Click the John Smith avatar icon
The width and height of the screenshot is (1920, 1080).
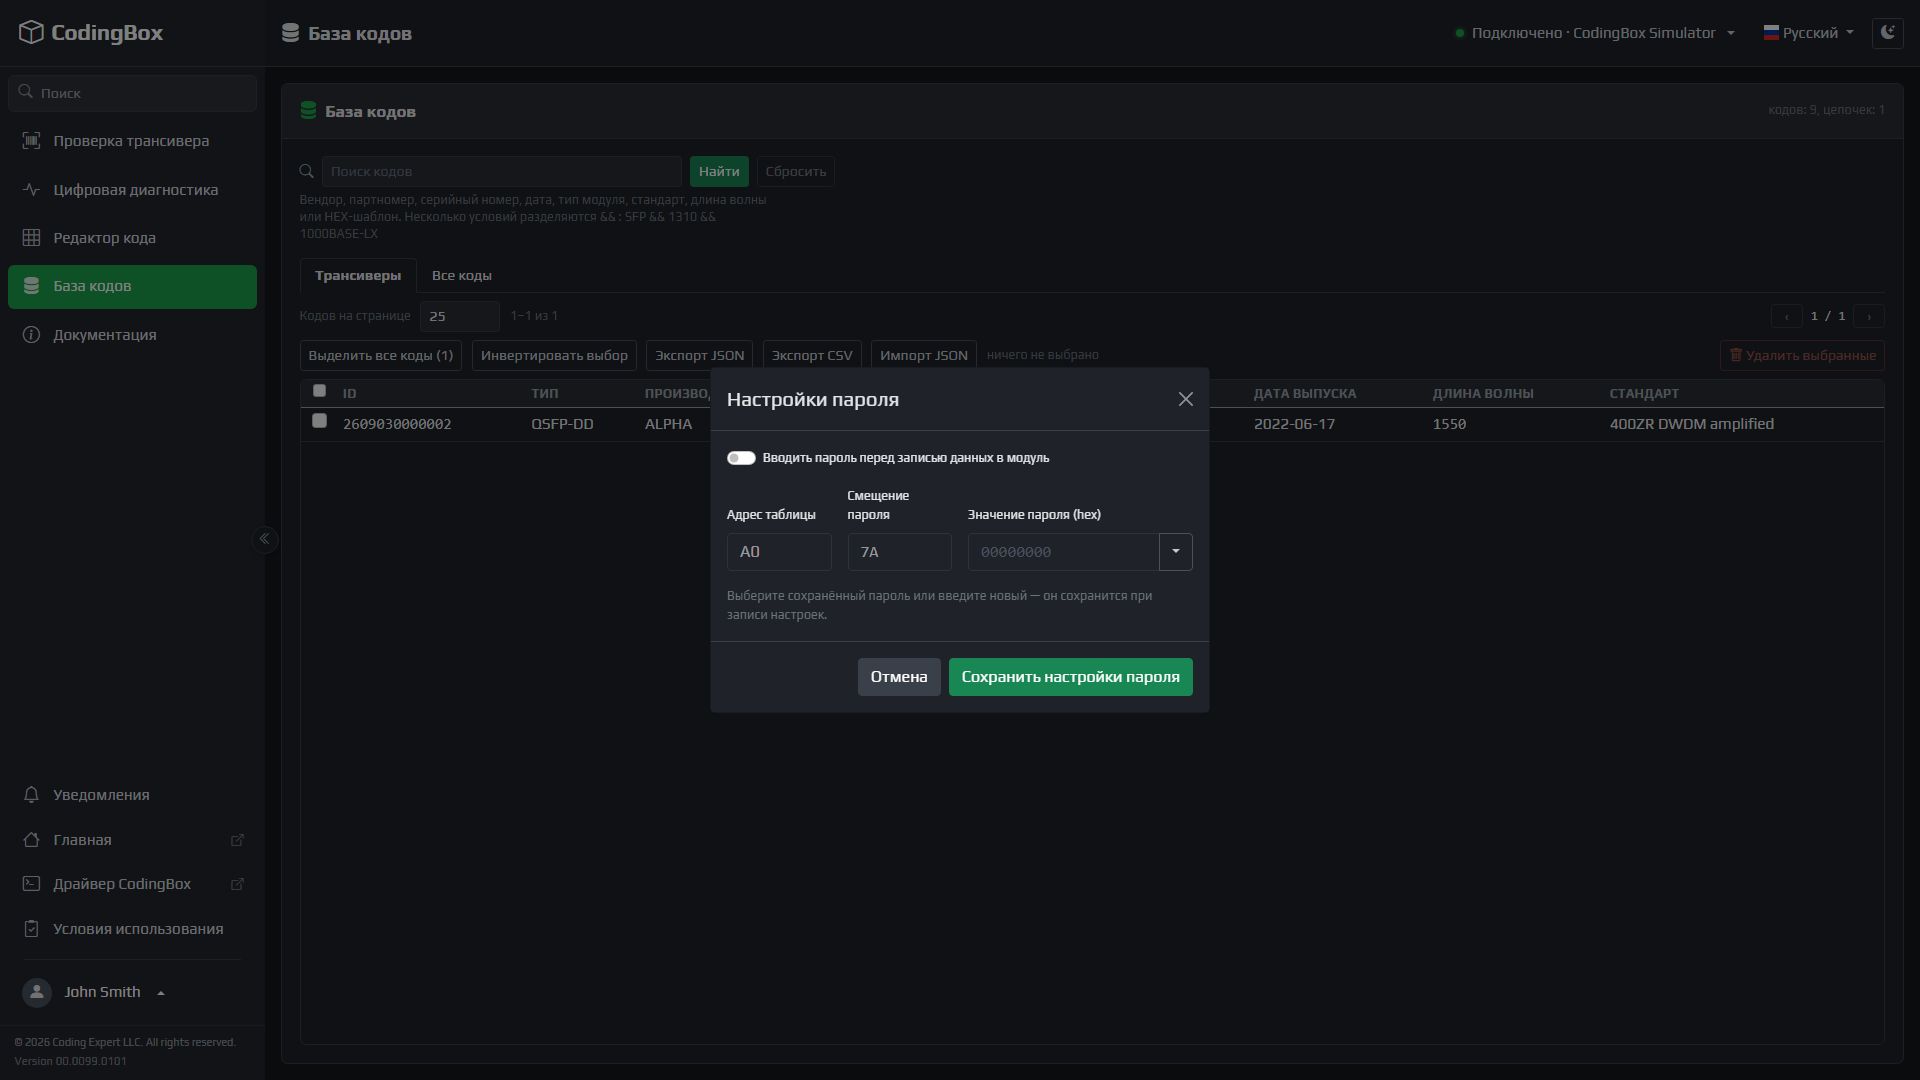[x=37, y=992]
